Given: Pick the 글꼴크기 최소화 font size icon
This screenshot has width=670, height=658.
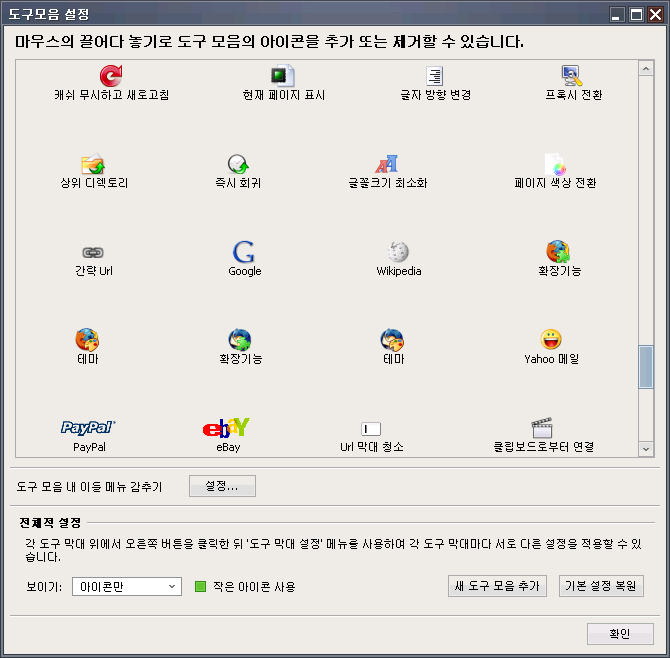Looking at the screenshot, I should 387,164.
